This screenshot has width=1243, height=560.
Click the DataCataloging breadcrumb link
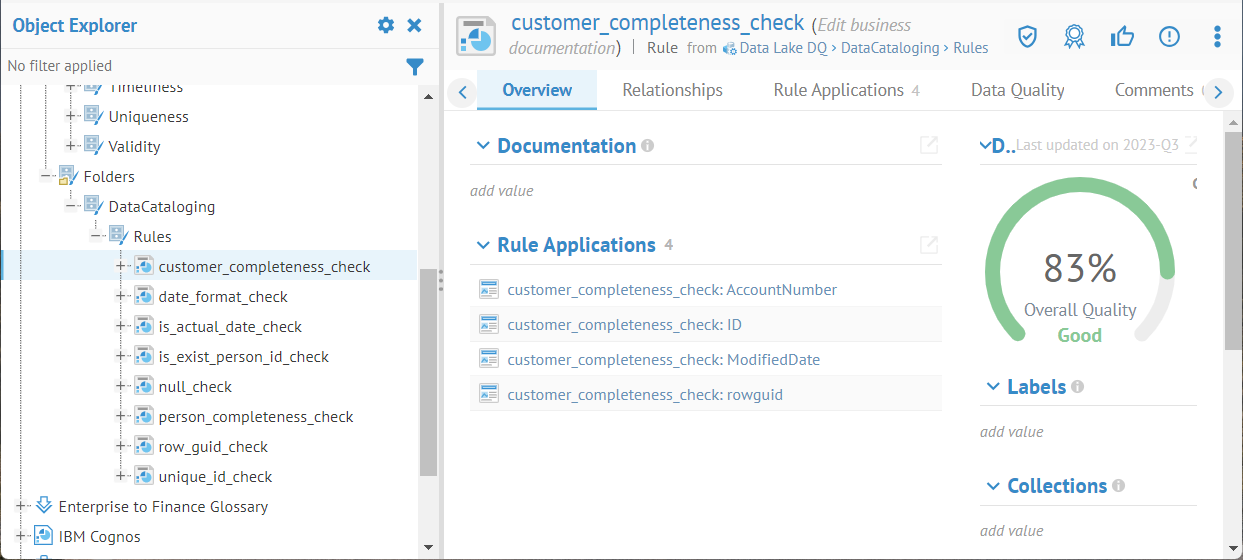click(x=890, y=48)
